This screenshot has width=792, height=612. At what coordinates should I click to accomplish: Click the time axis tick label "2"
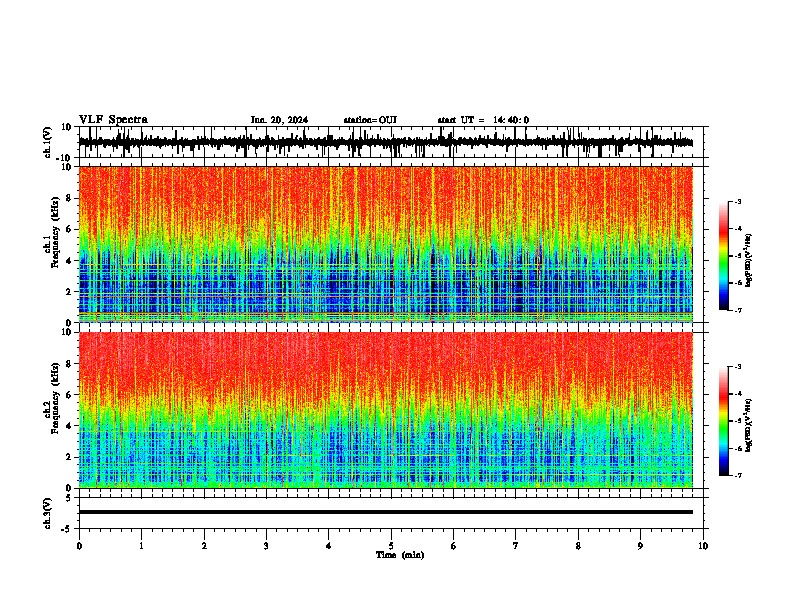click(204, 546)
